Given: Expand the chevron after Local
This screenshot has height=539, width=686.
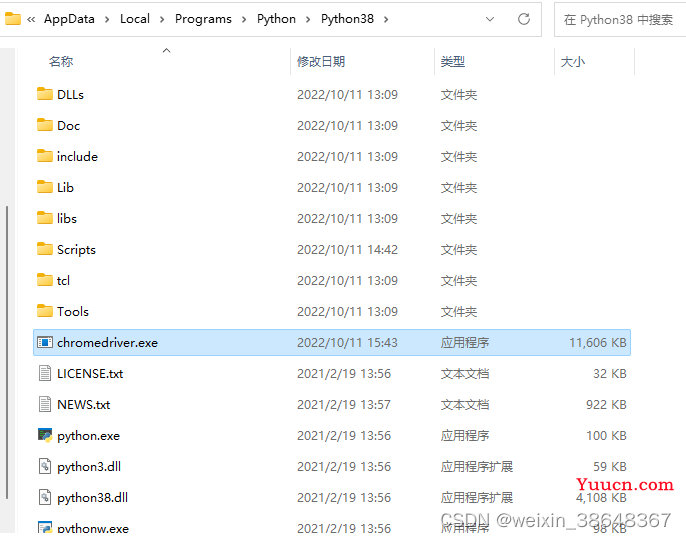Looking at the screenshot, I should (162, 20).
